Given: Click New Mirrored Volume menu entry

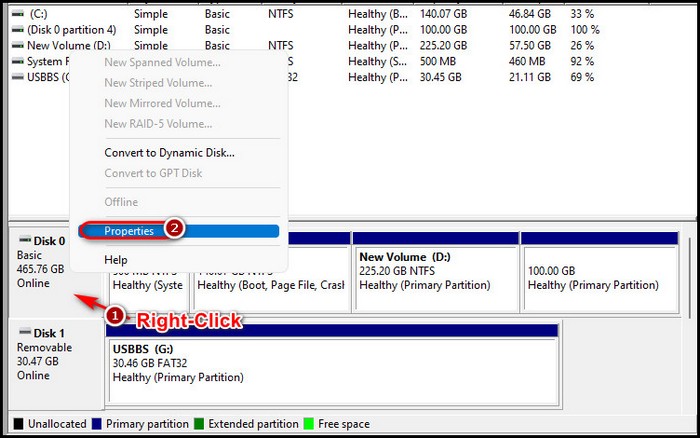Looking at the screenshot, I should coord(162,103).
